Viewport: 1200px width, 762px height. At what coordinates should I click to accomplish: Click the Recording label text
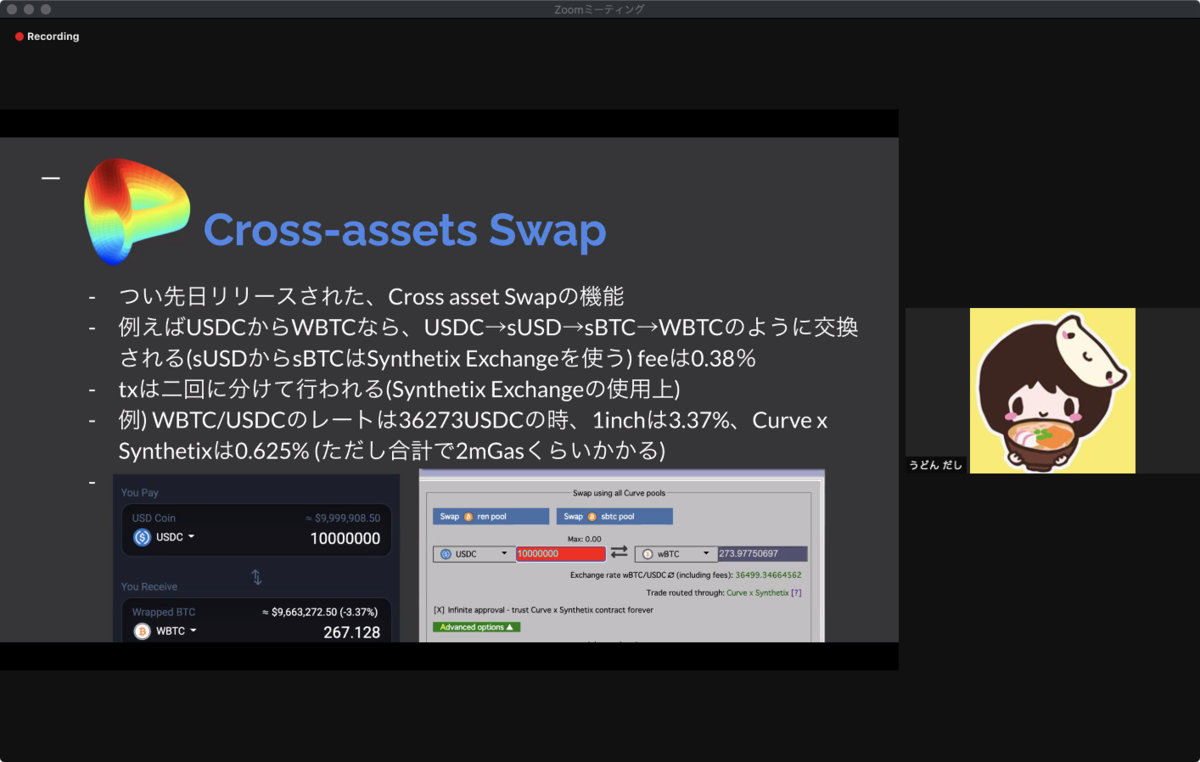click(x=53, y=37)
